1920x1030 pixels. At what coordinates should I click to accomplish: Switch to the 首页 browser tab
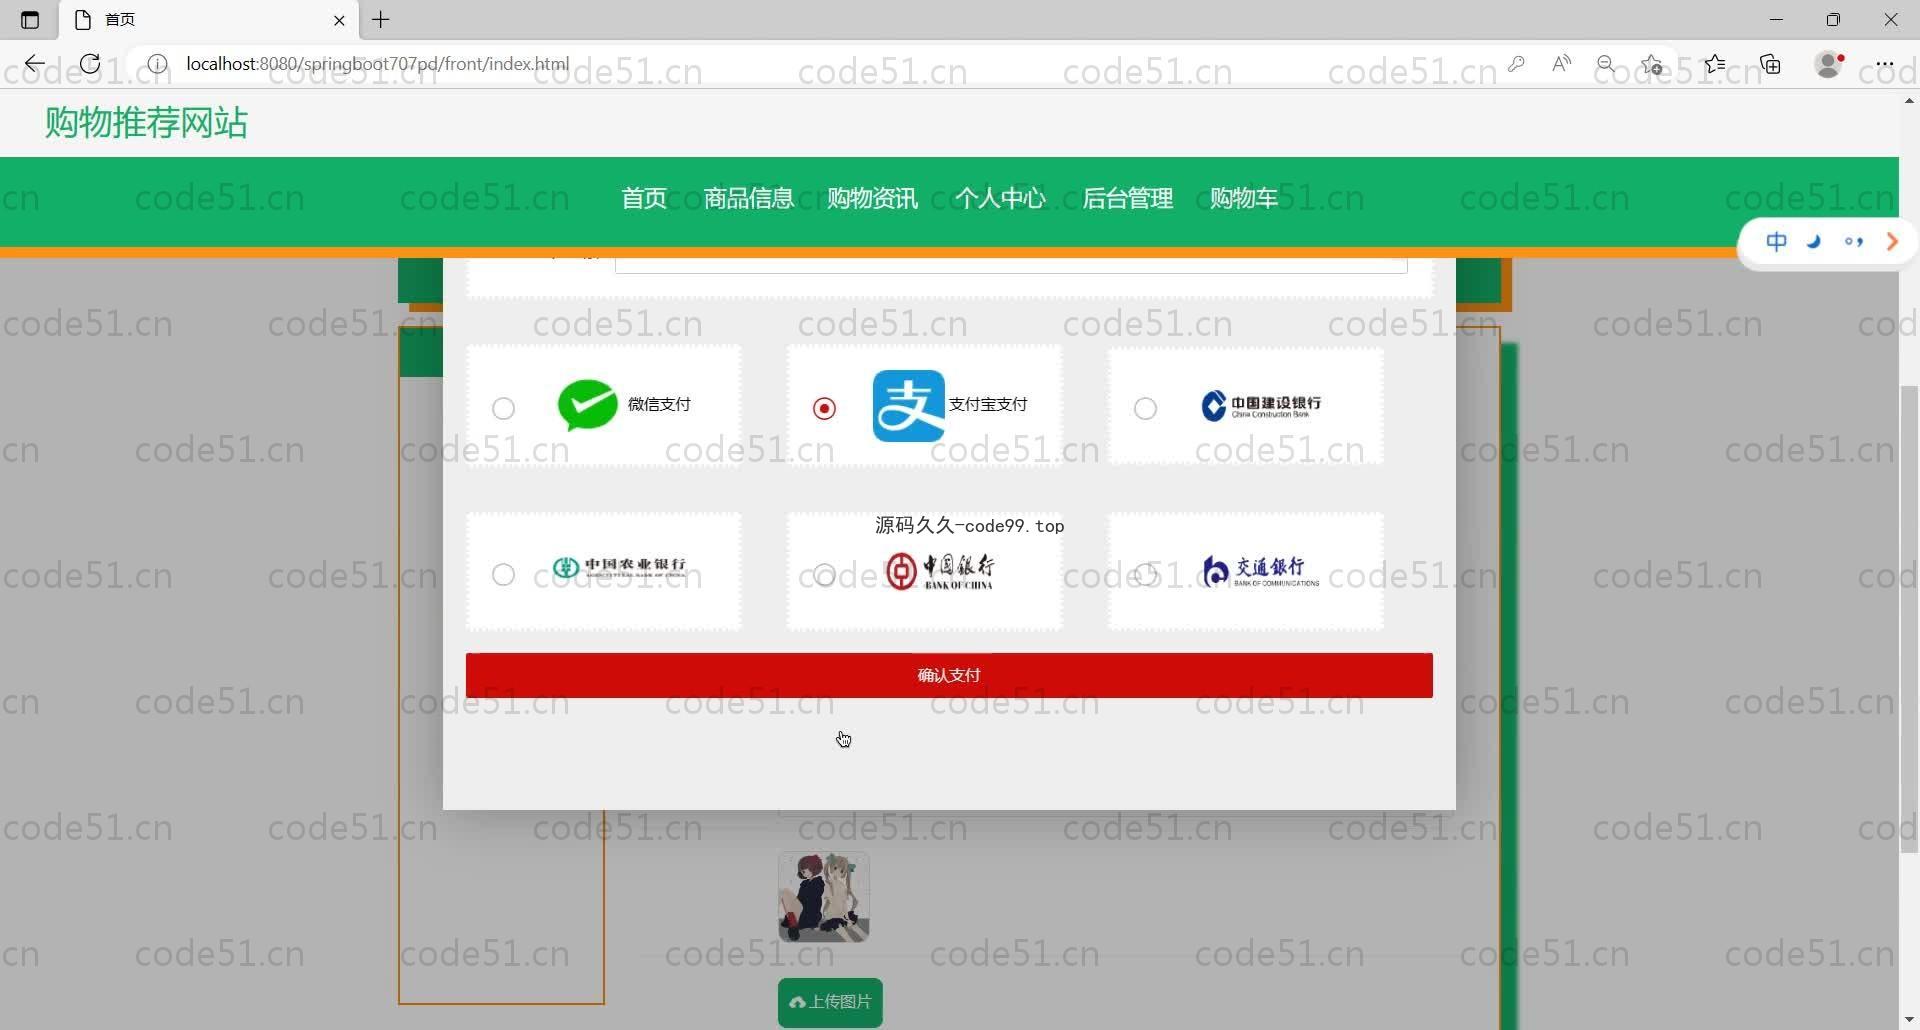[209, 20]
